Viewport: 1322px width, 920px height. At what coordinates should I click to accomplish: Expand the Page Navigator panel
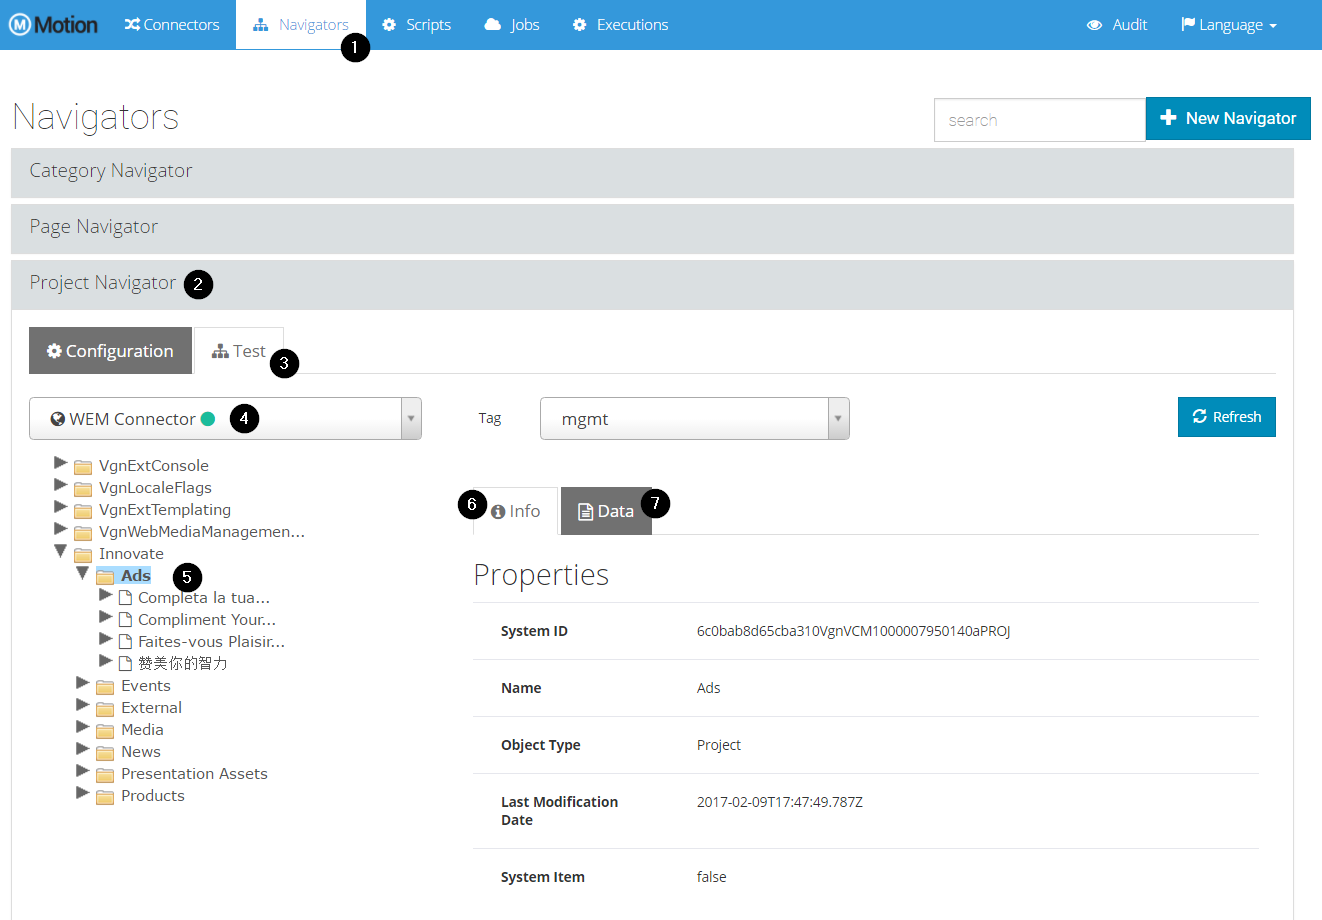point(652,228)
